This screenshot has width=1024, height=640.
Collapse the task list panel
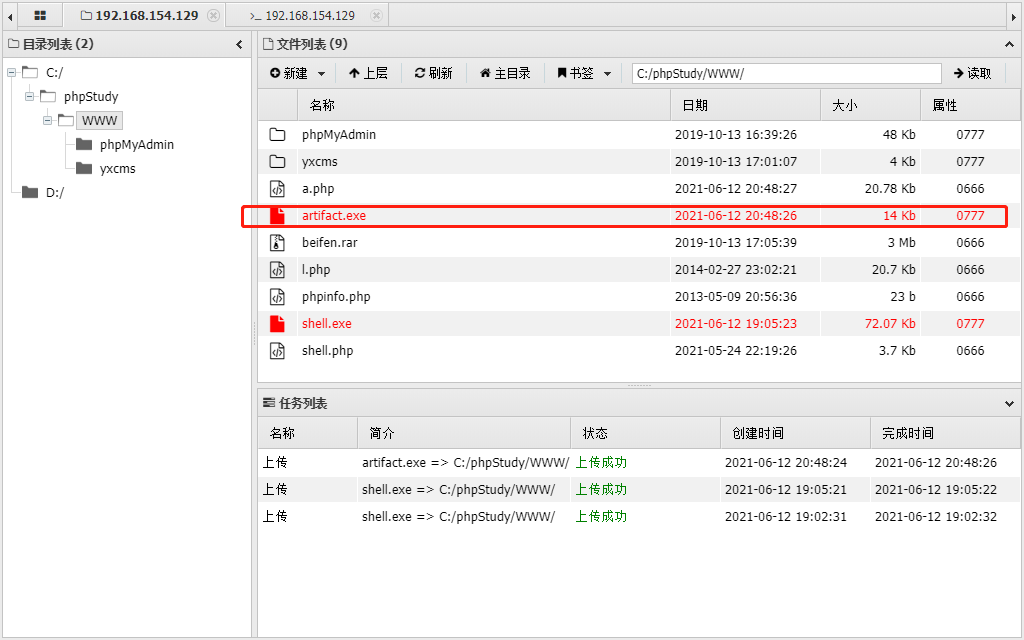[x=1009, y=404]
